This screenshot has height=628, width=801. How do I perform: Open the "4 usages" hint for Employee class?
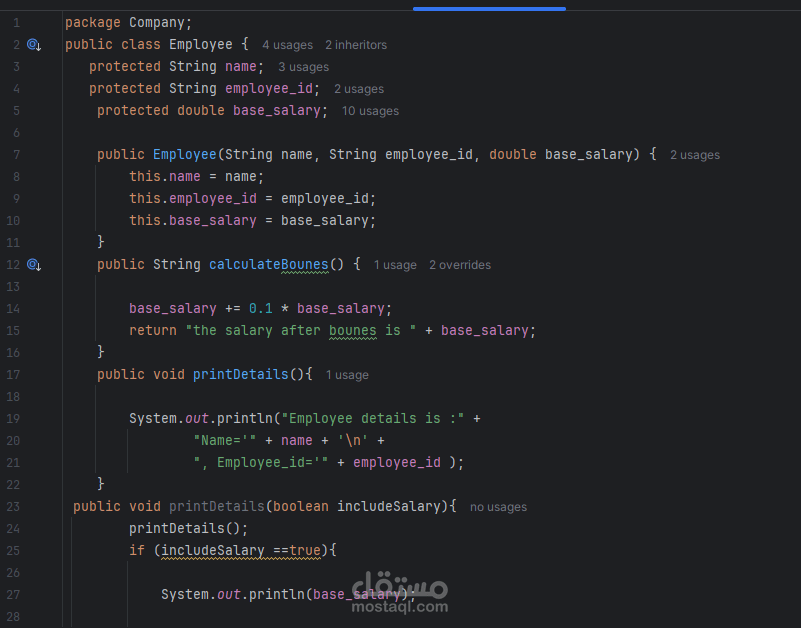coord(287,45)
